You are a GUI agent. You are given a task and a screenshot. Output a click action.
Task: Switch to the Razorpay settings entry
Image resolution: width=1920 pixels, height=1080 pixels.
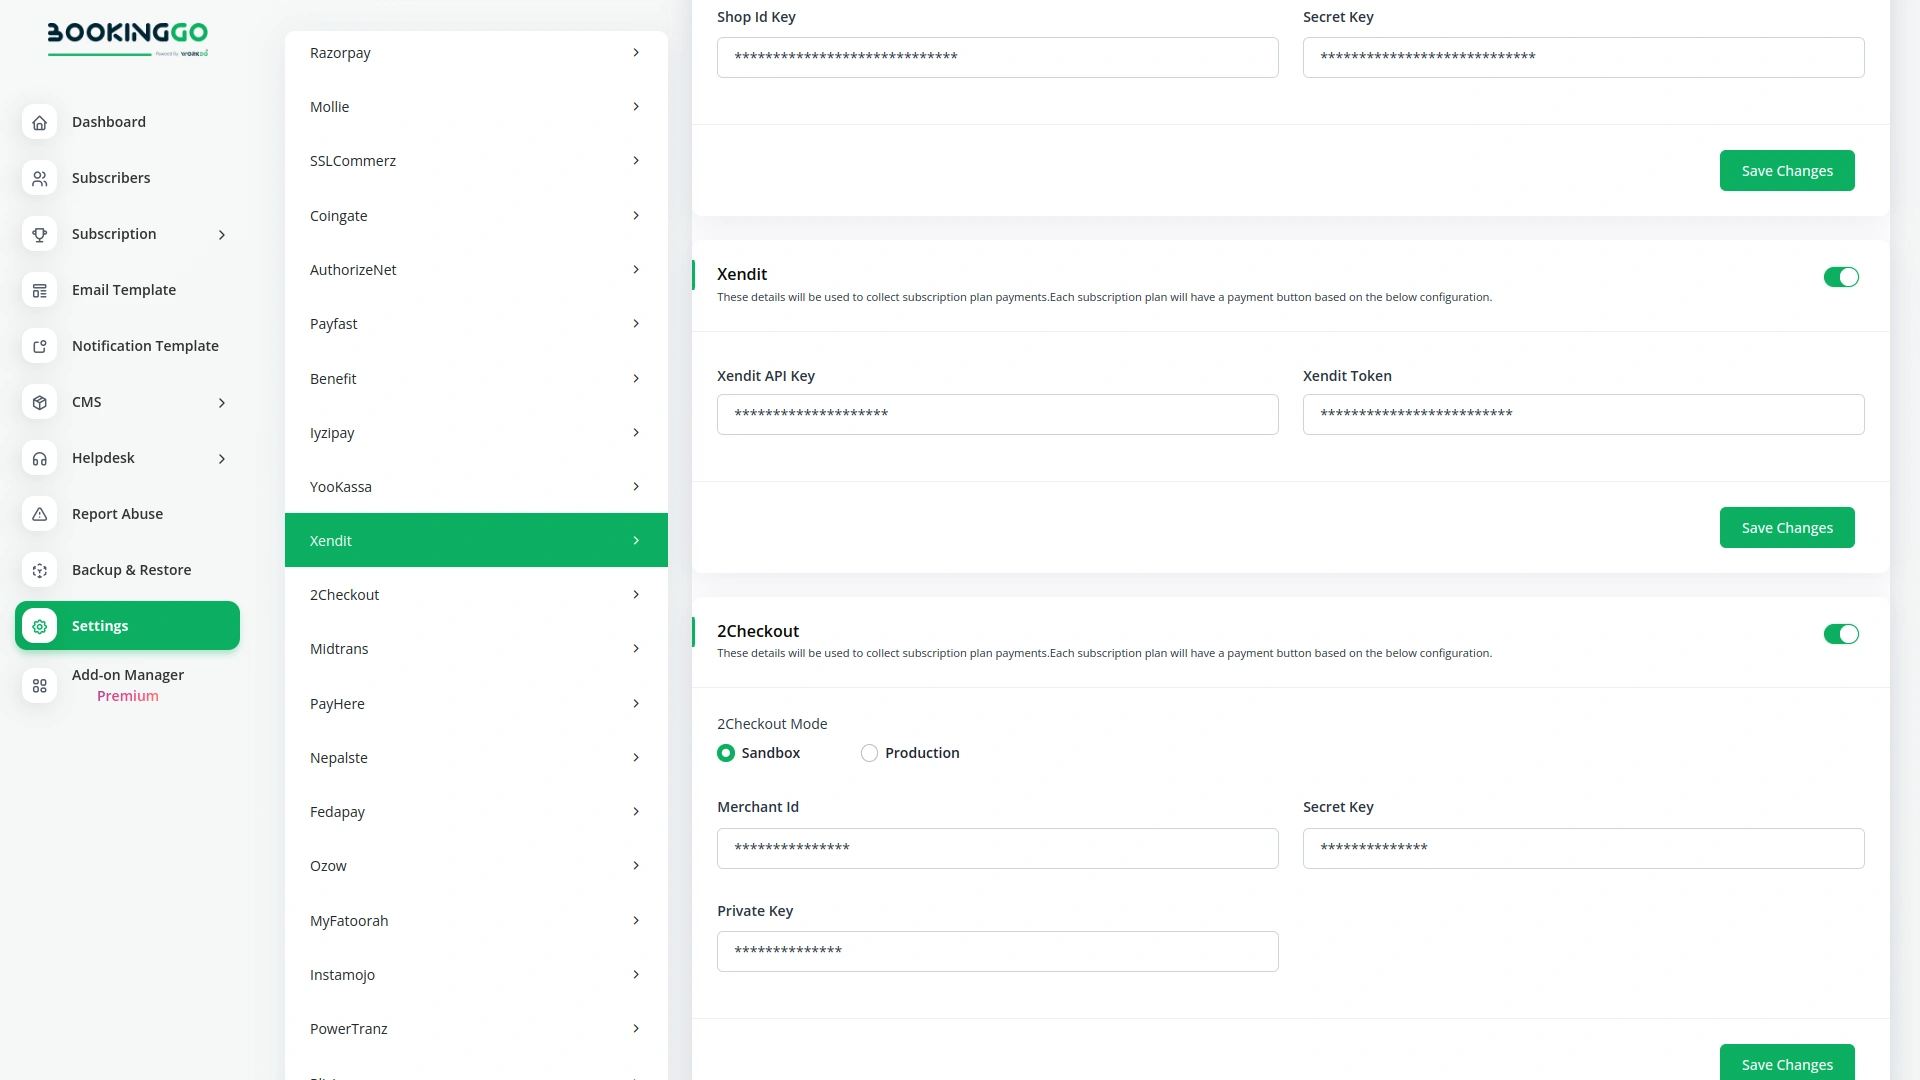(x=476, y=52)
